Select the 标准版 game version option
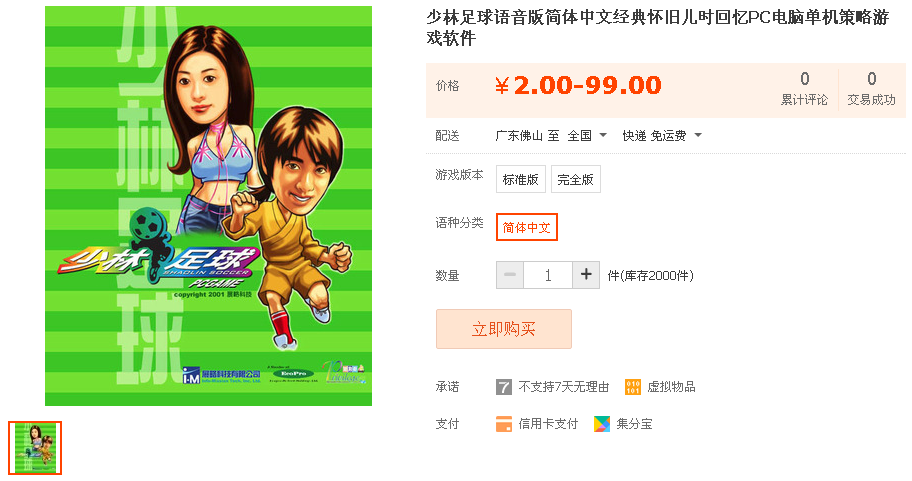This screenshot has width=912, height=481. pos(521,179)
